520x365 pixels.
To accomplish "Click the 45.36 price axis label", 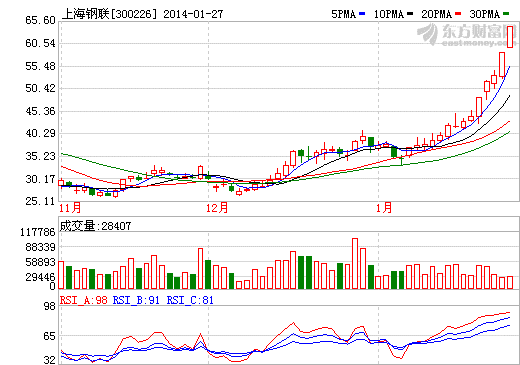I will (40, 111).
